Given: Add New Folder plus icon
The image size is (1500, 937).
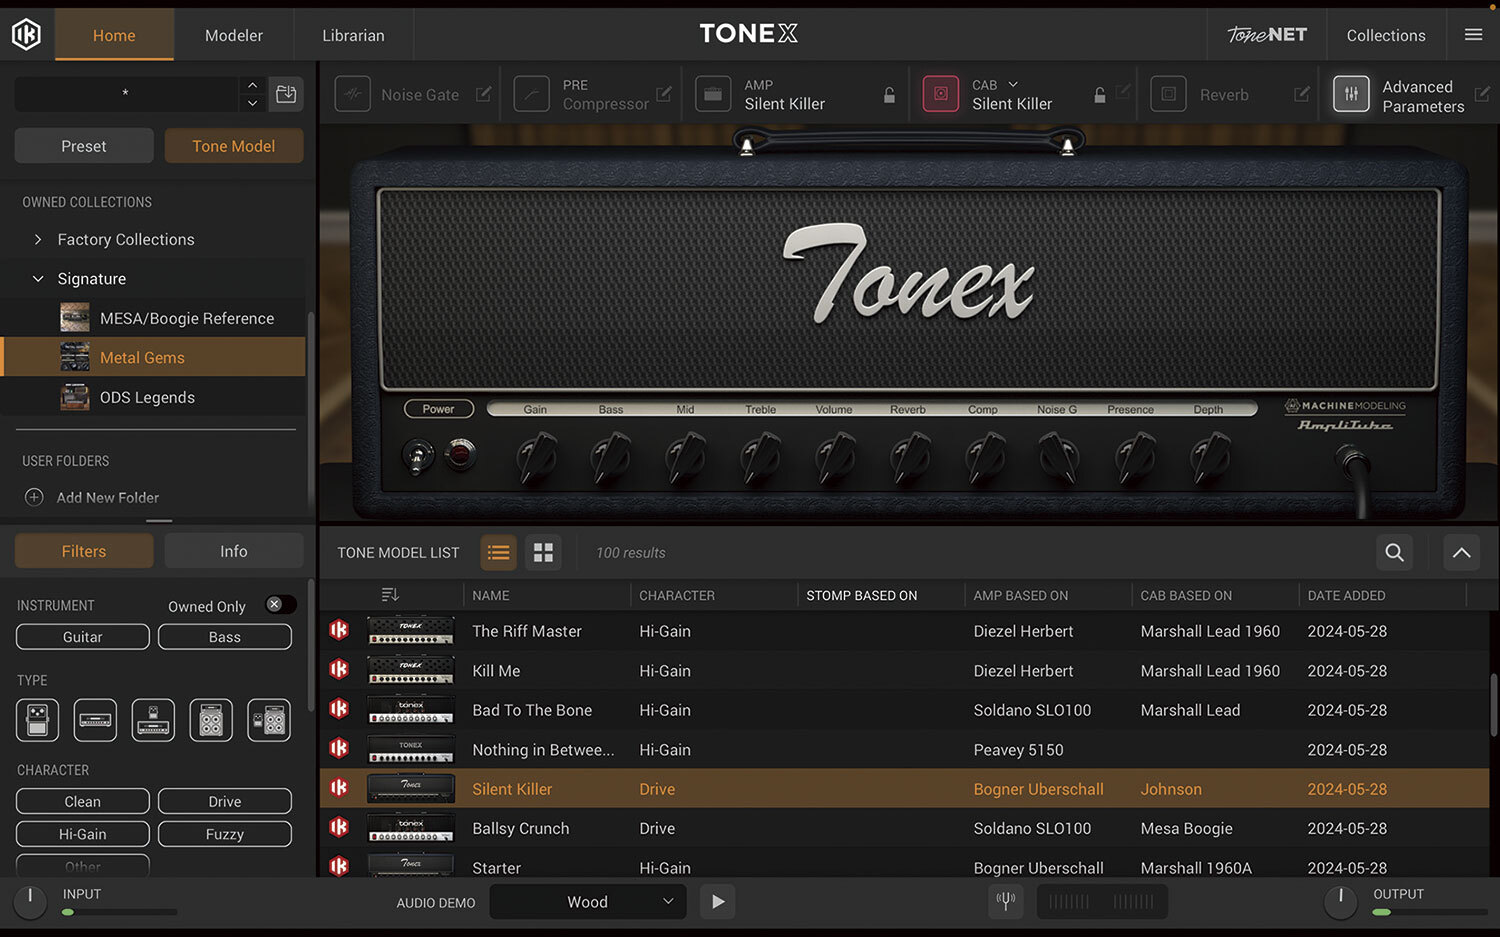Looking at the screenshot, I should (34, 497).
